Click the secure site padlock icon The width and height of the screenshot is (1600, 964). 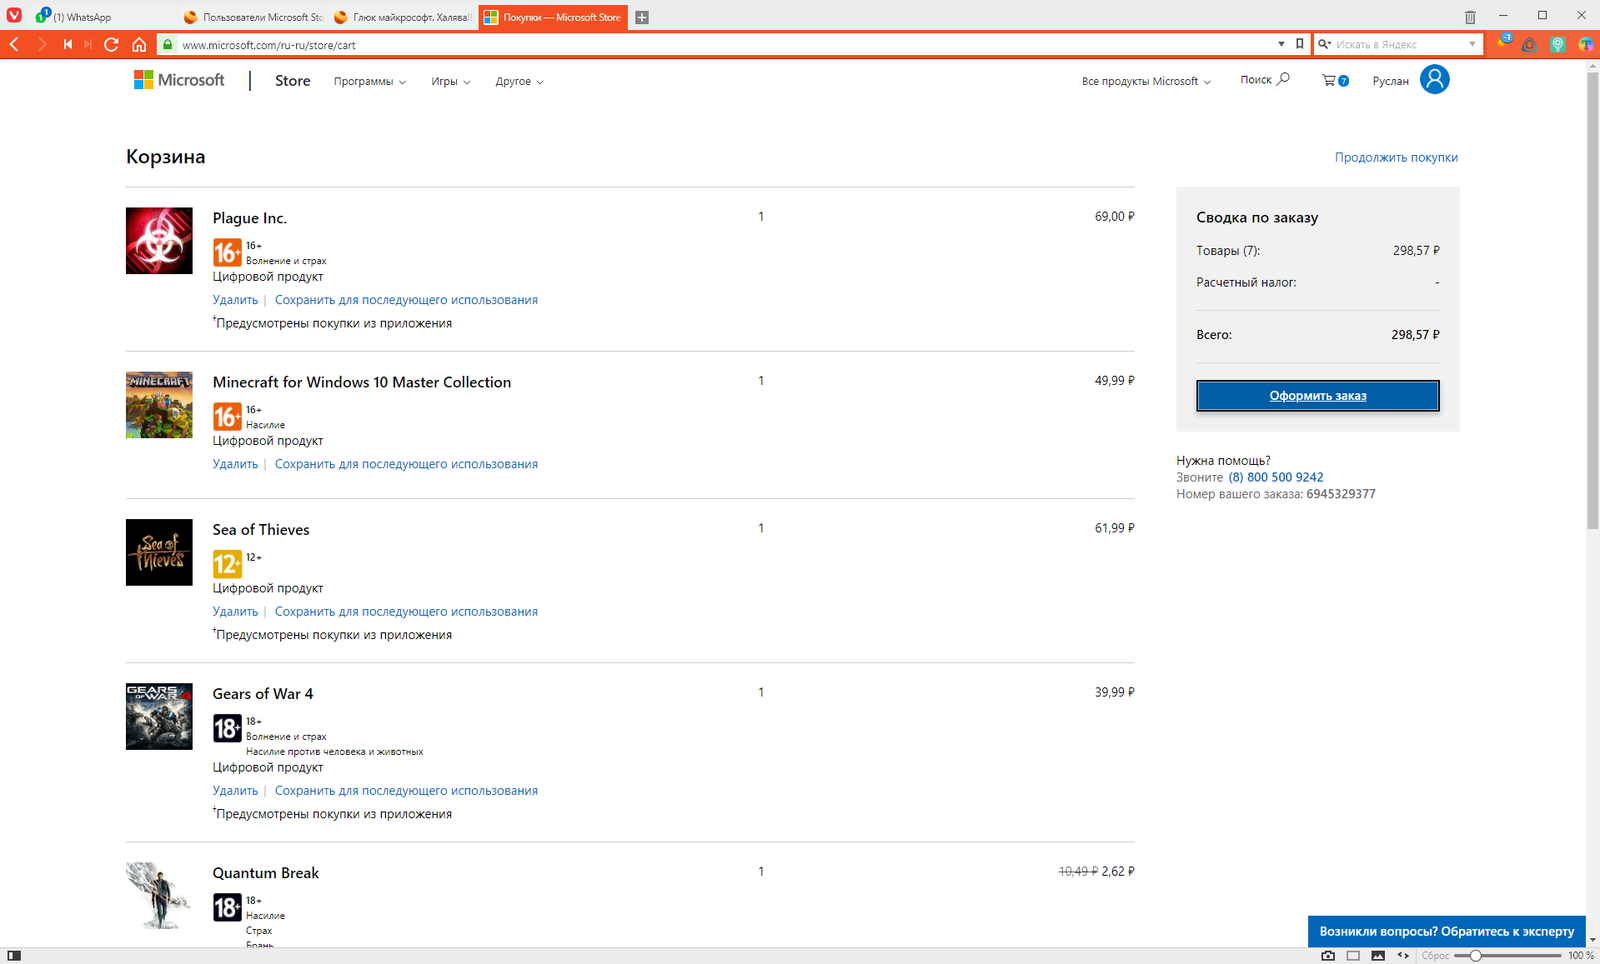point(168,44)
